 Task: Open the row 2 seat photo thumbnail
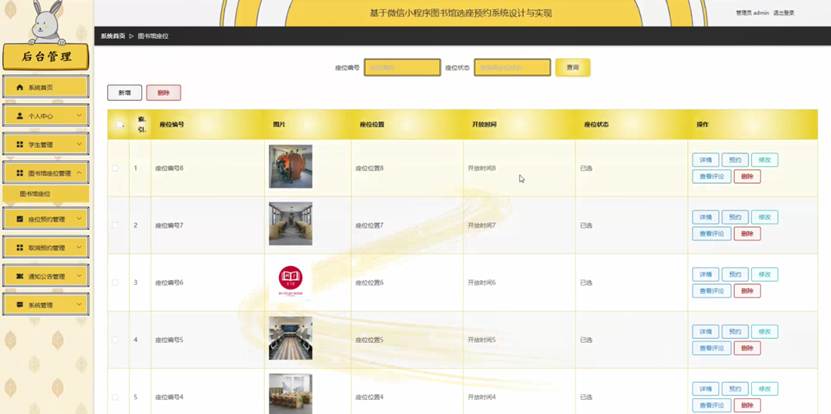pyautogui.click(x=290, y=224)
